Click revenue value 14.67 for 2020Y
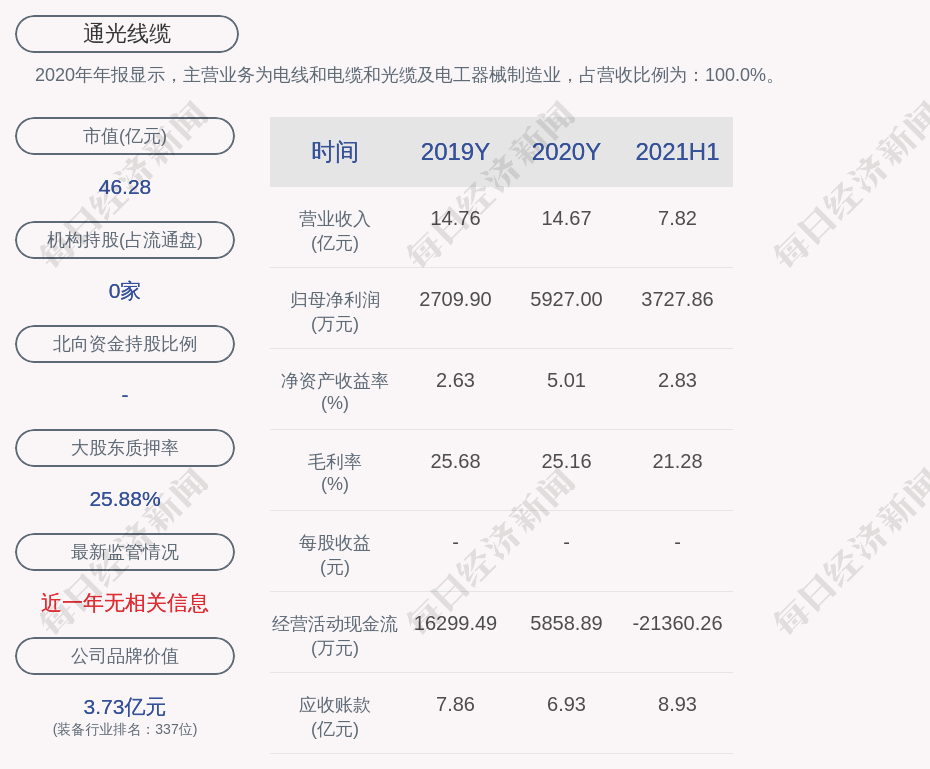Image resolution: width=930 pixels, height=769 pixels. [566, 218]
